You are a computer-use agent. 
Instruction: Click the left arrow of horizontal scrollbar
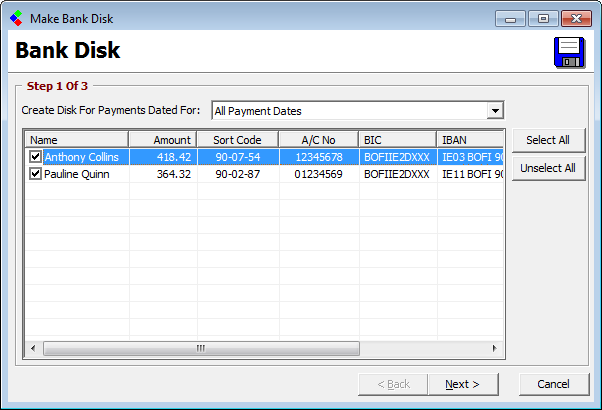34,348
